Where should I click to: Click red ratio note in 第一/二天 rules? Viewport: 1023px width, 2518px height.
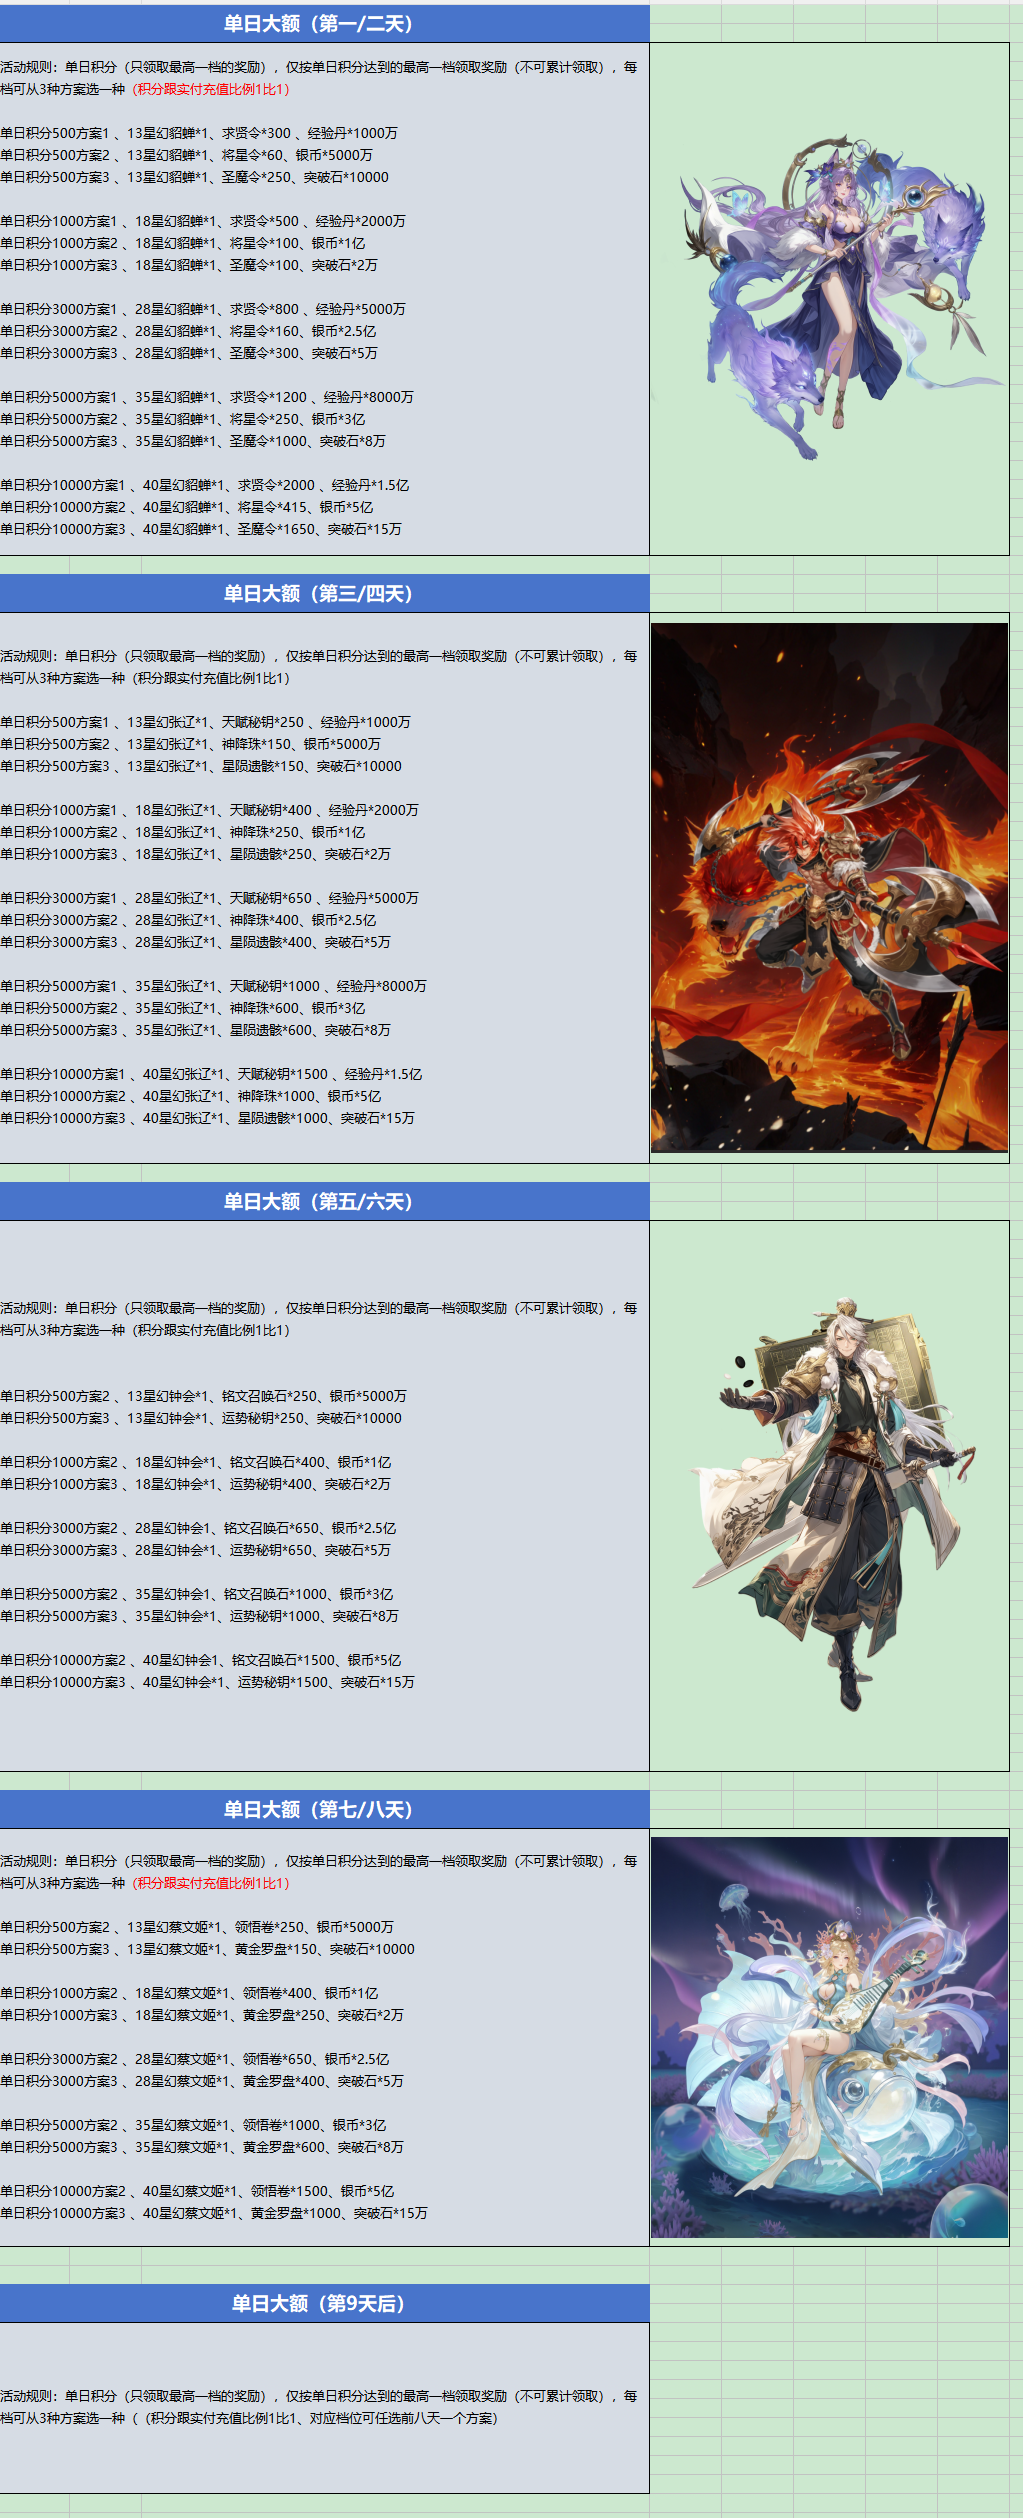[x=211, y=89]
